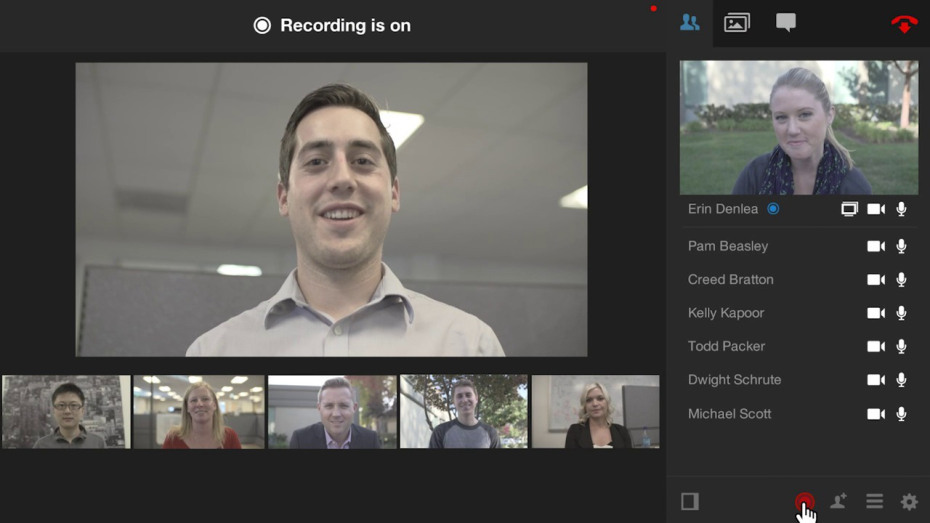Toggle the sidebar layout panel icon
Image resolution: width=930 pixels, height=523 pixels.
click(x=690, y=502)
